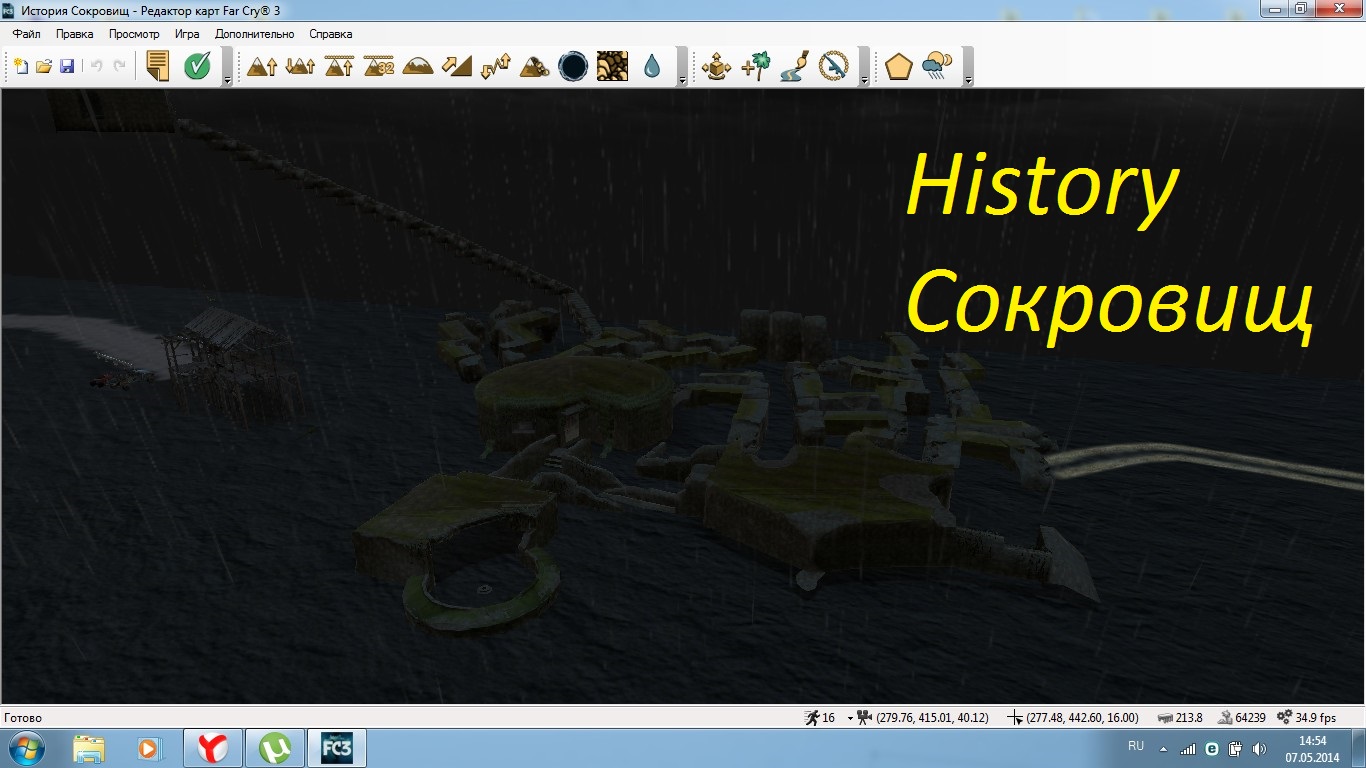
Task: Open the Справка menu
Action: [330, 34]
